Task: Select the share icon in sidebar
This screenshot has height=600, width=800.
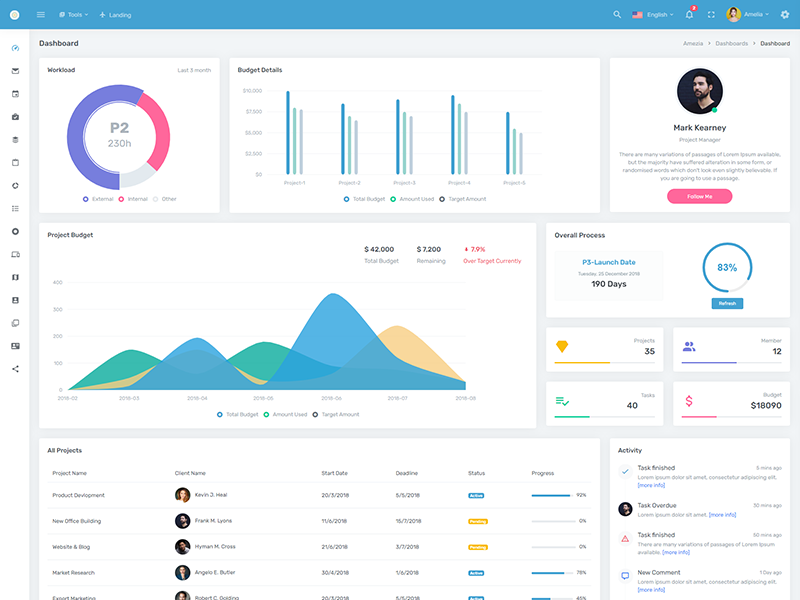Action: (15, 369)
